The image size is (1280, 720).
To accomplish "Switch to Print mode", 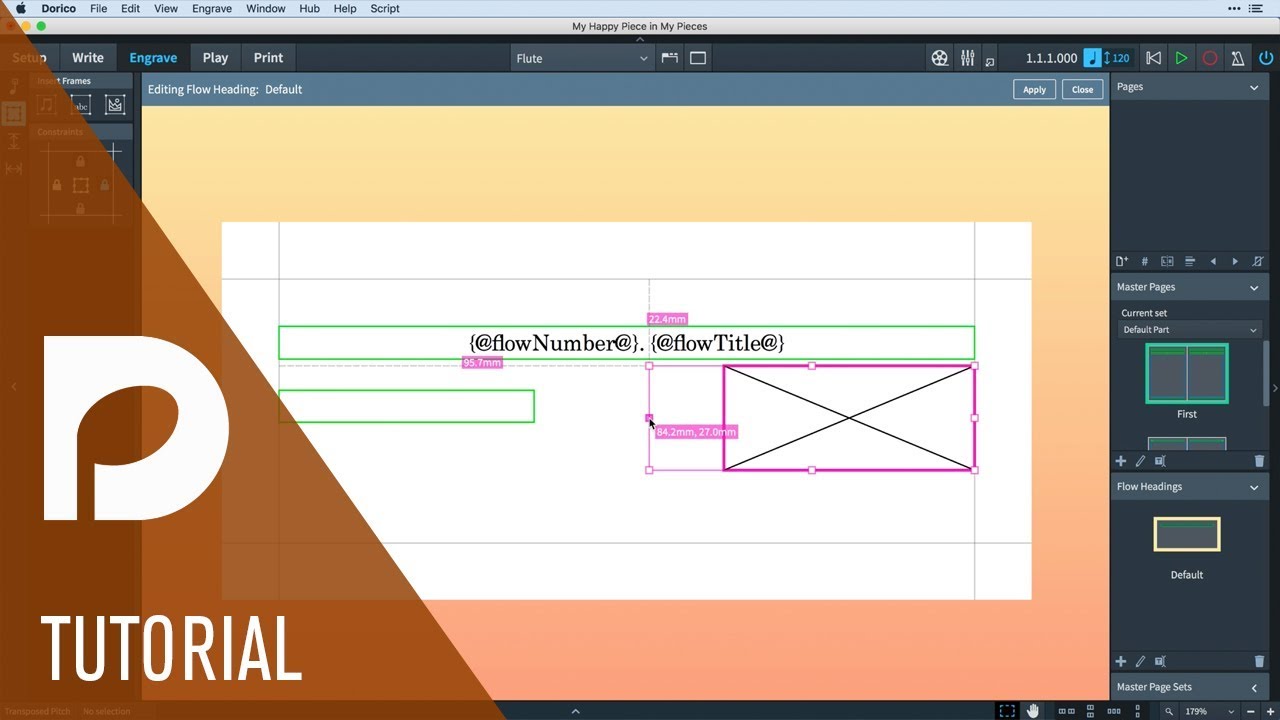I will tap(268, 58).
